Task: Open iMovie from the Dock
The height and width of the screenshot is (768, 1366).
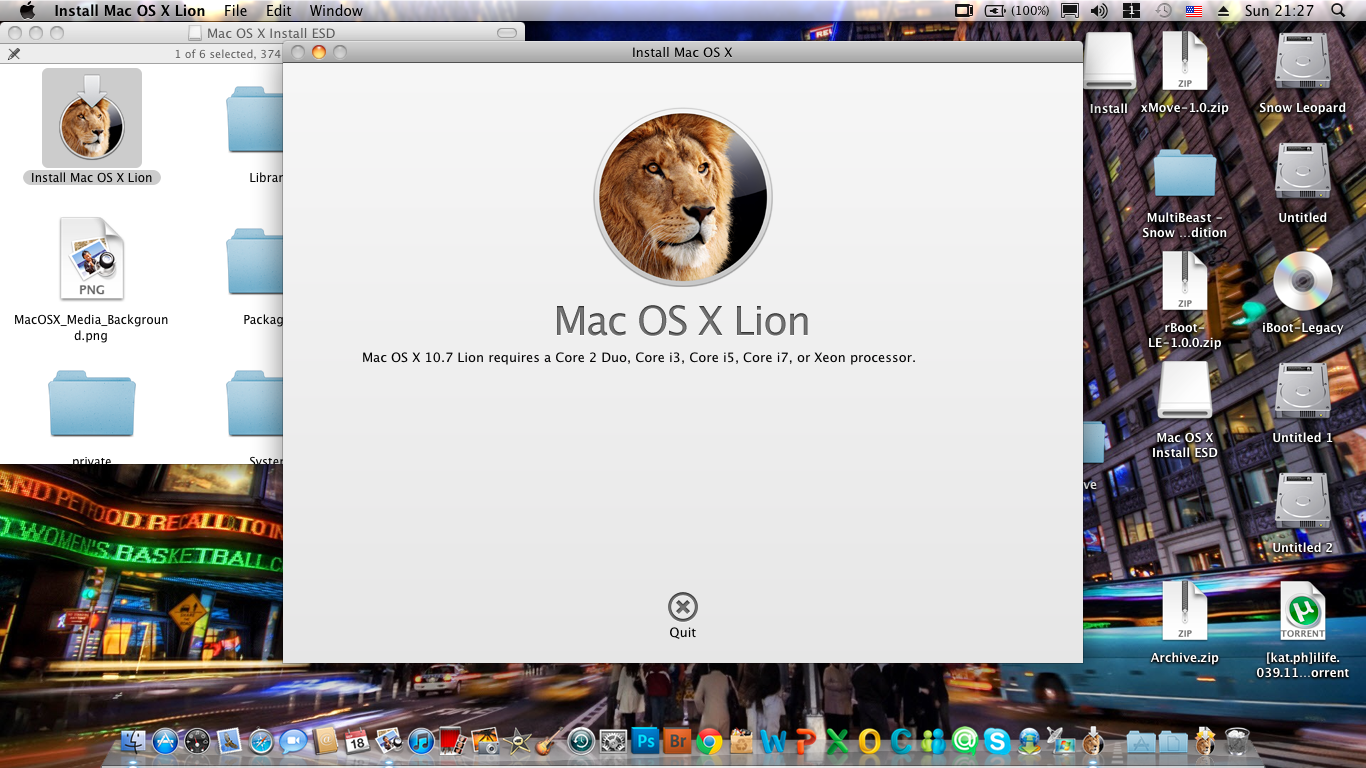Action: coord(518,741)
